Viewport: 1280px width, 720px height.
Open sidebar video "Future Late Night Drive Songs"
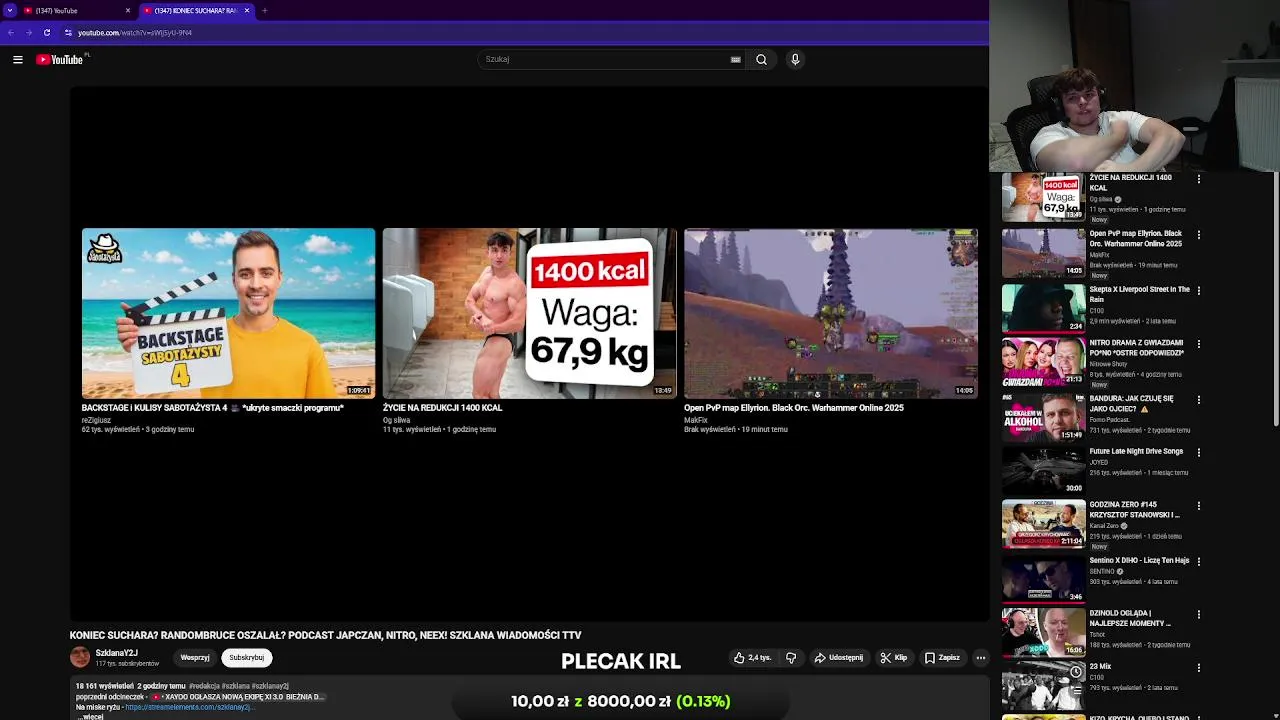click(1136, 452)
